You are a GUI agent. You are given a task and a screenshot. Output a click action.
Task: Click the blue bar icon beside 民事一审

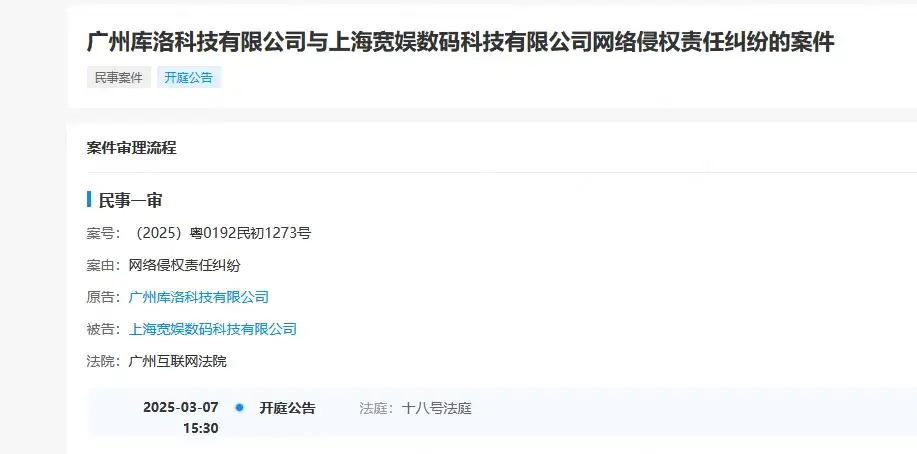[x=89, y=200]
